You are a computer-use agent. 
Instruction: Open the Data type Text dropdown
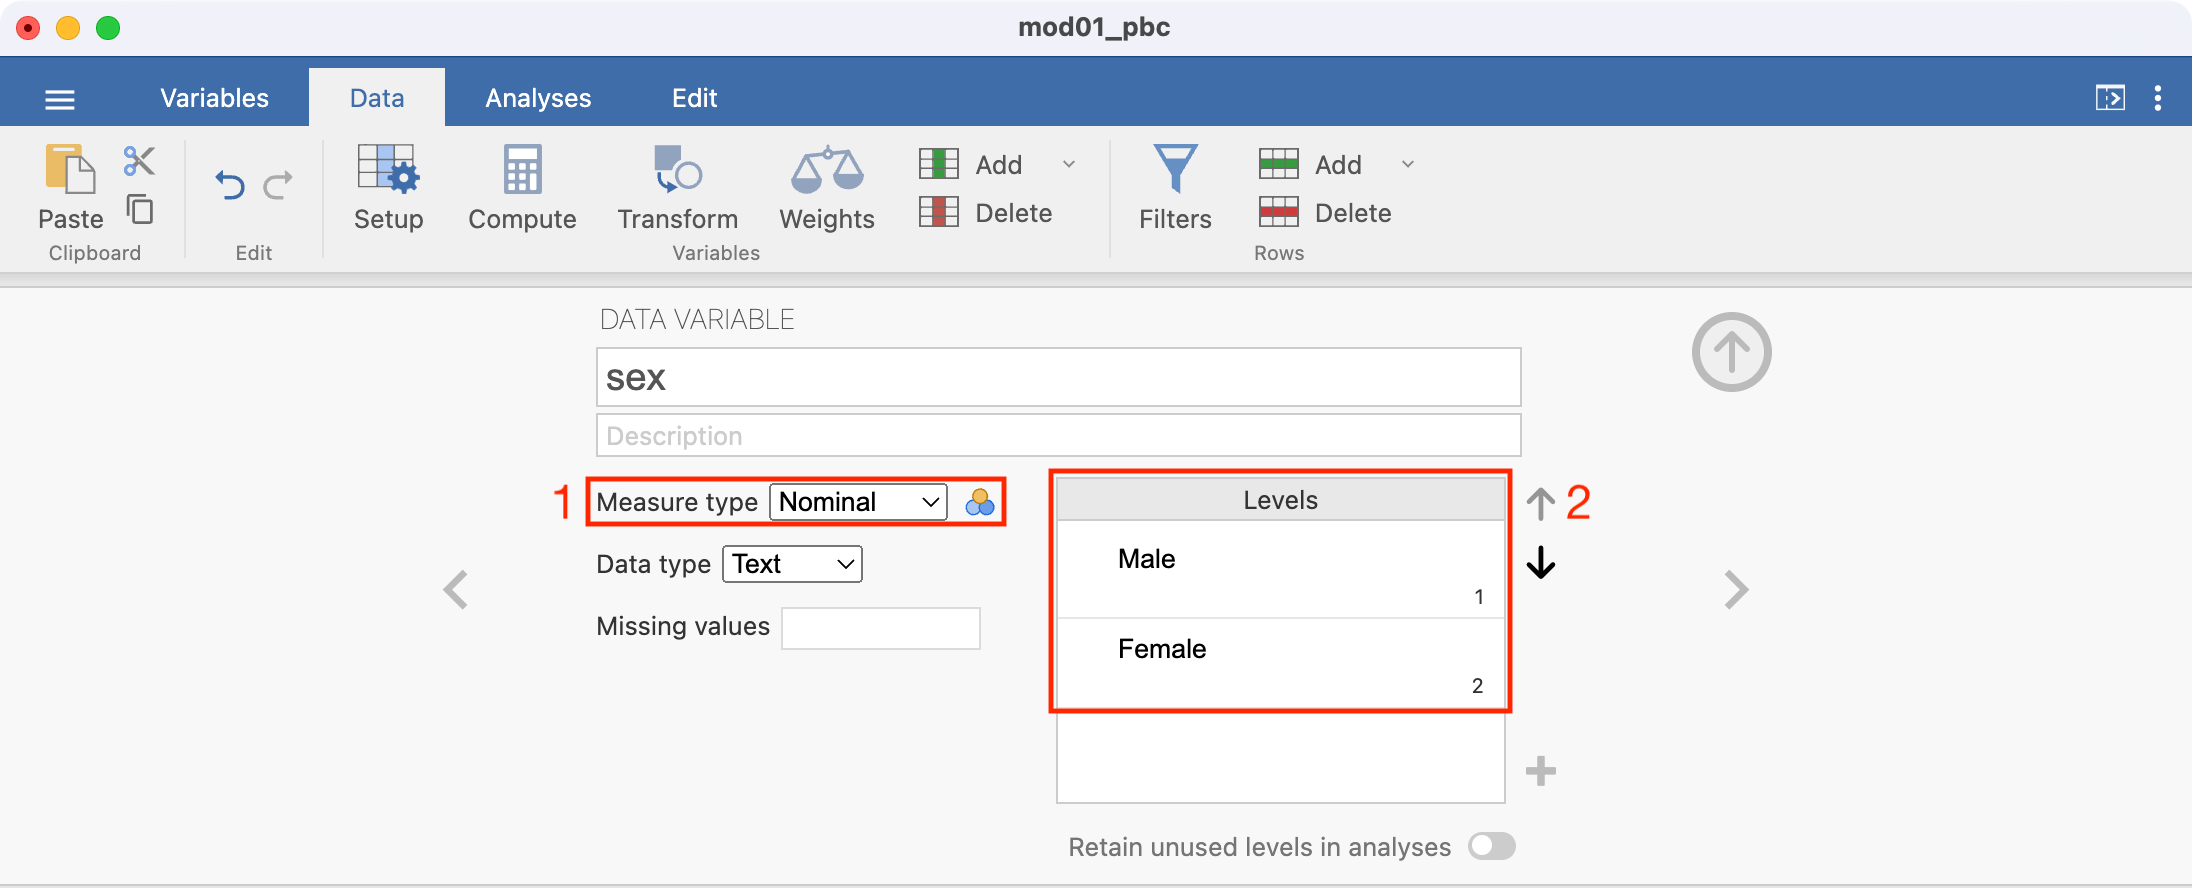point(792,564)
